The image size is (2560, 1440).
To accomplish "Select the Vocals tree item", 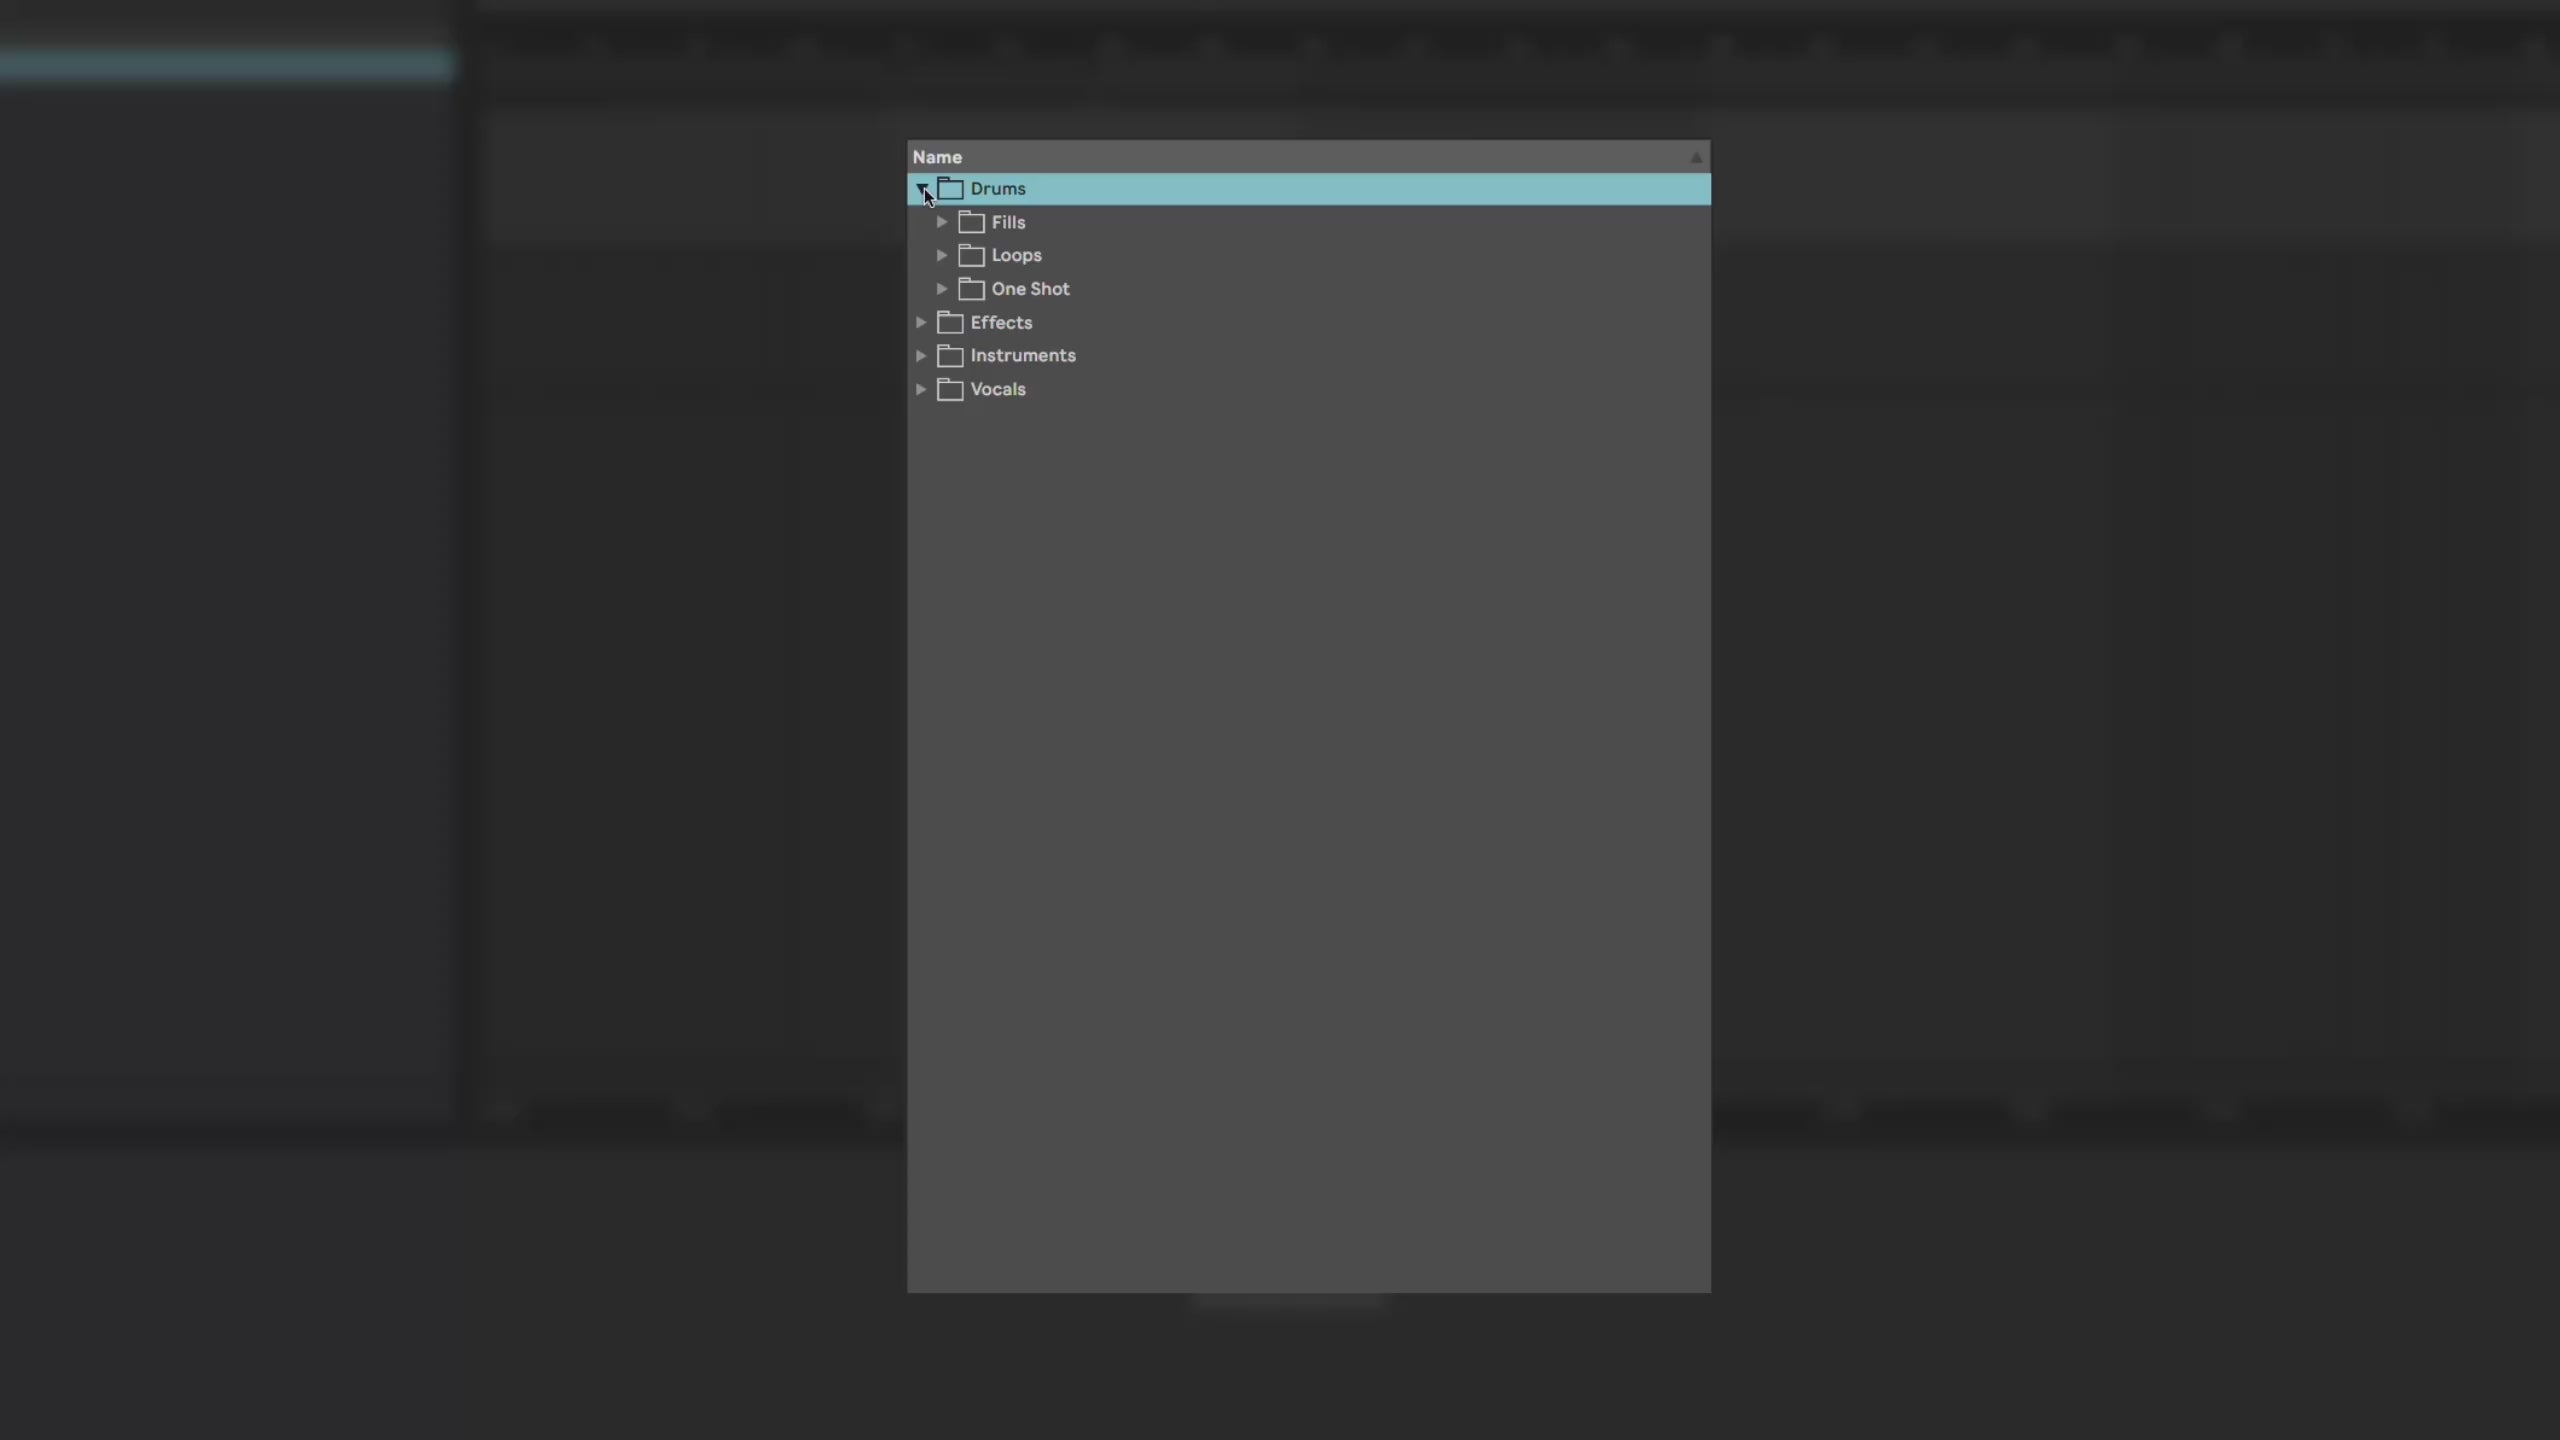I will tap(997, 389).
